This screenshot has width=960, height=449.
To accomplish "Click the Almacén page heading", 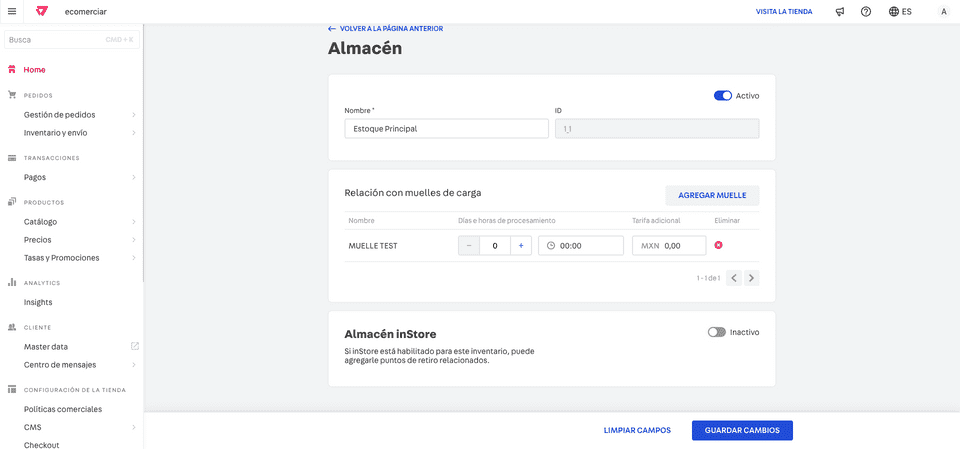I will 365,48.
